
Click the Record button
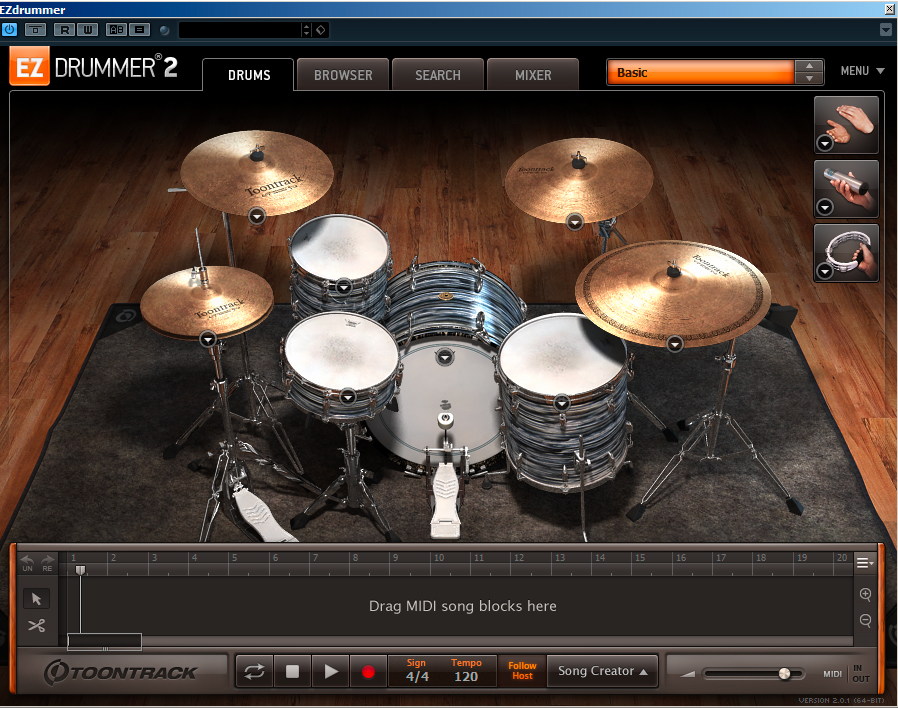click(x=368, y=671)
